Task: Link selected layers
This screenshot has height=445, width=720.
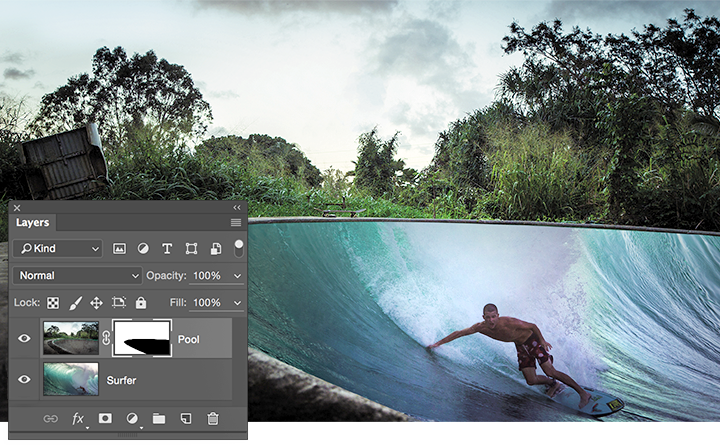Action: 51,419
